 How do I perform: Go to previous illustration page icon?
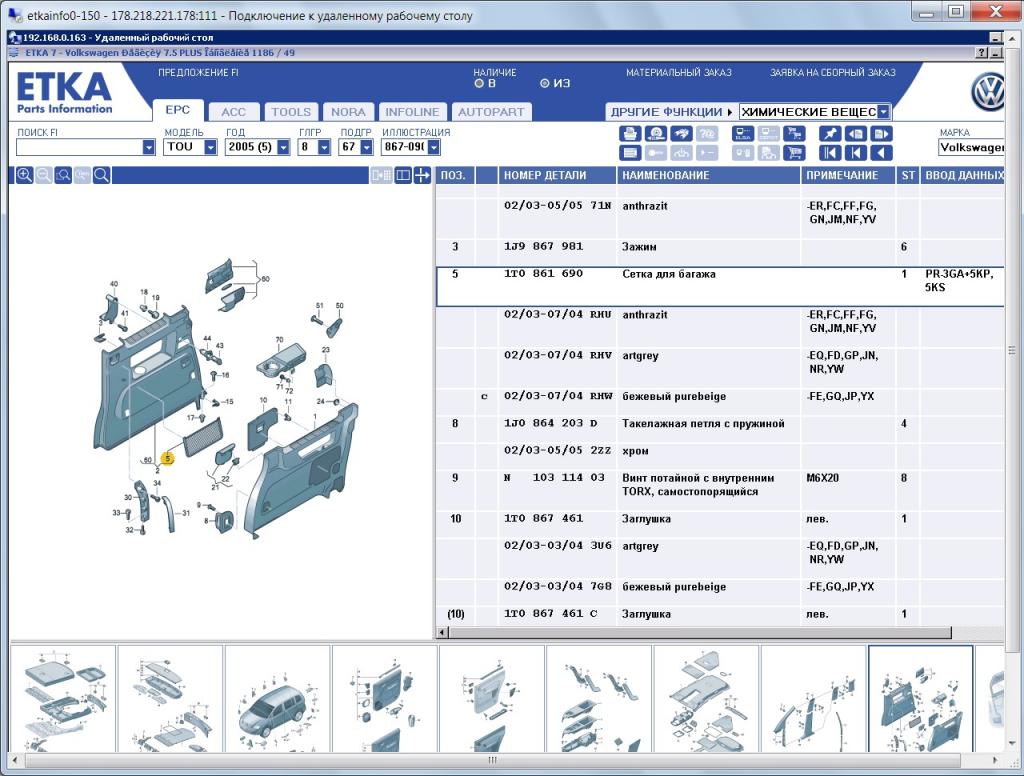[856, 134]
